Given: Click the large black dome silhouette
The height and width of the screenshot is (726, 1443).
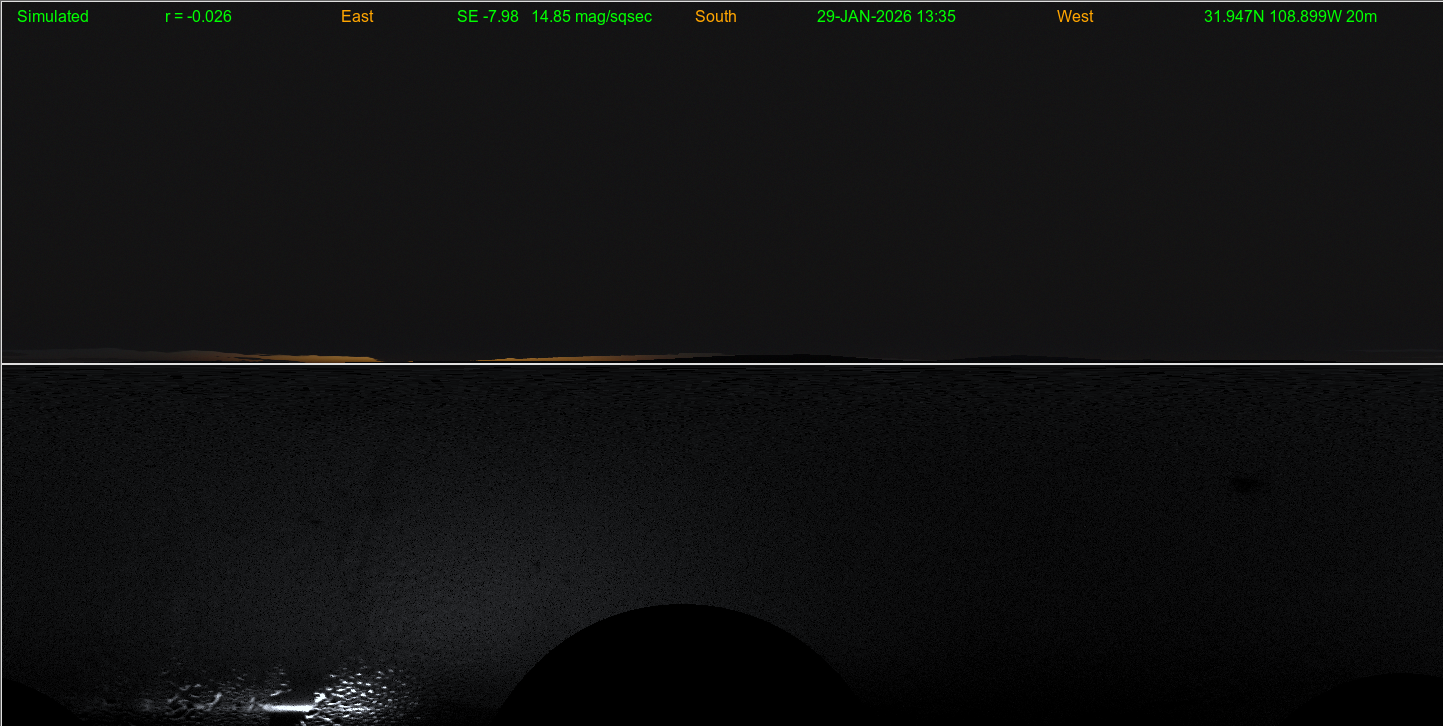Looking at the screenshot, I should pos(680,670).
